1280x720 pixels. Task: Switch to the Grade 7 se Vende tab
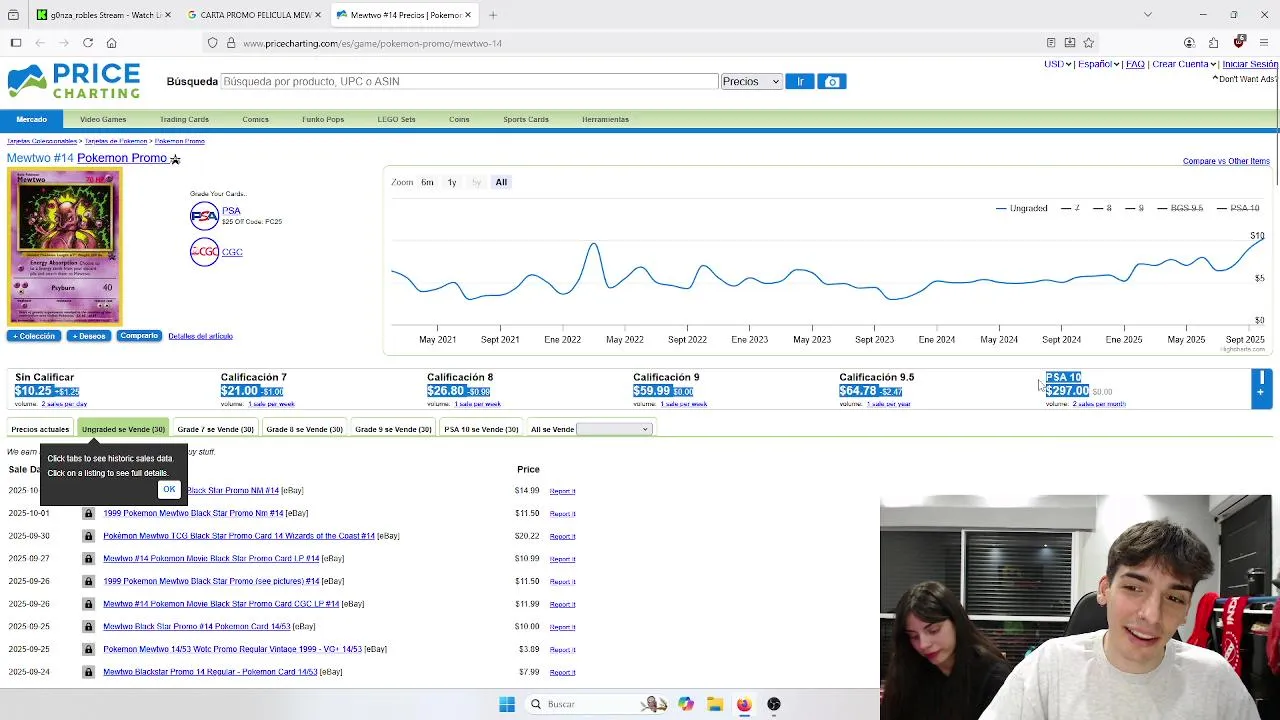click(215, 429)
